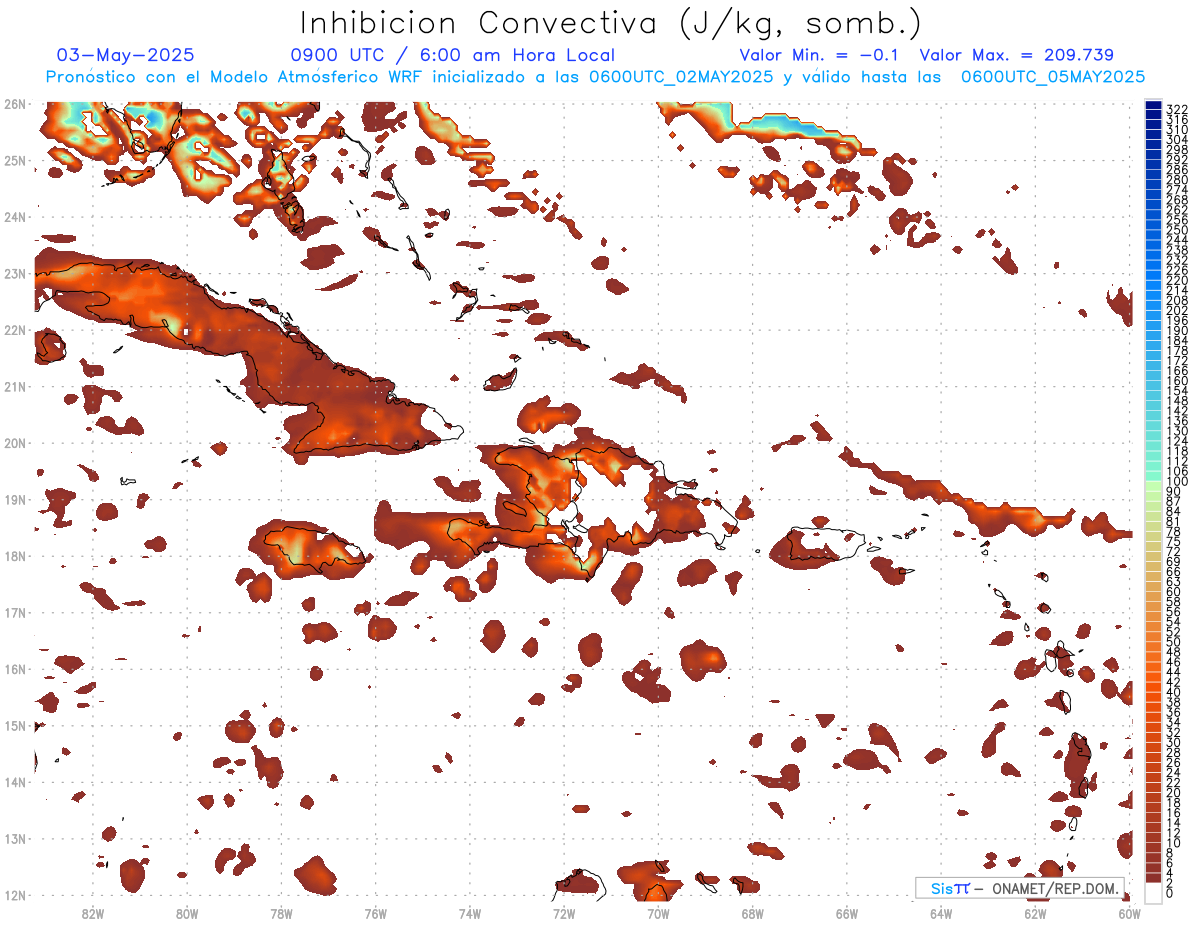
Task: Click the '16N' latitude label
Action: coord(14,669)
